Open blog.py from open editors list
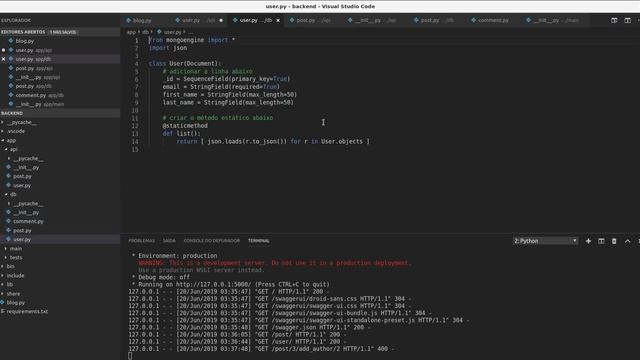This screenshot has height=360, width=640. [24, 41]
